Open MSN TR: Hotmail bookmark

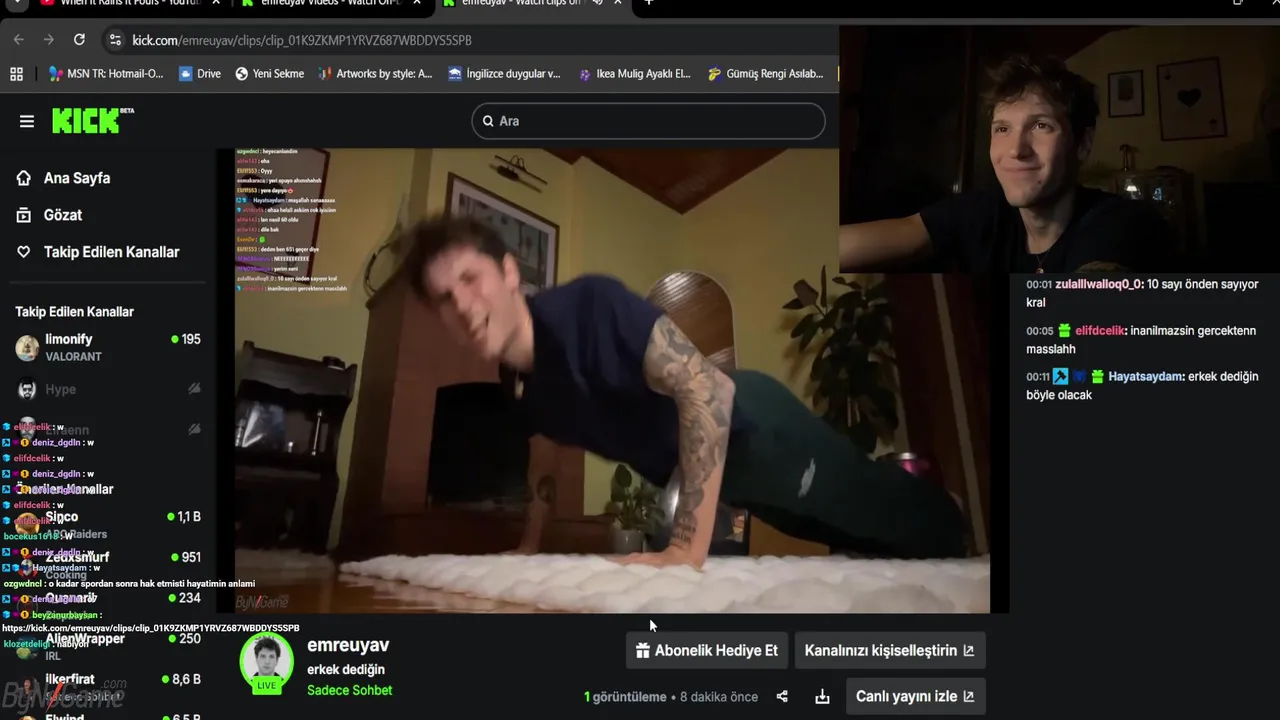click(x=106, y=73)
